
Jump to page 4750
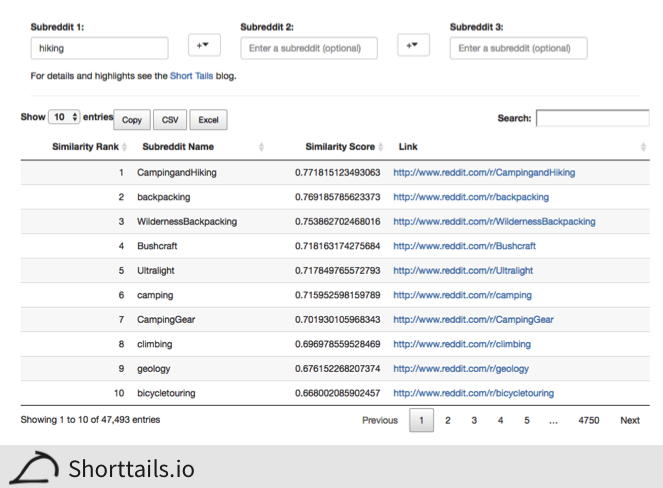(x=588, y=420)
